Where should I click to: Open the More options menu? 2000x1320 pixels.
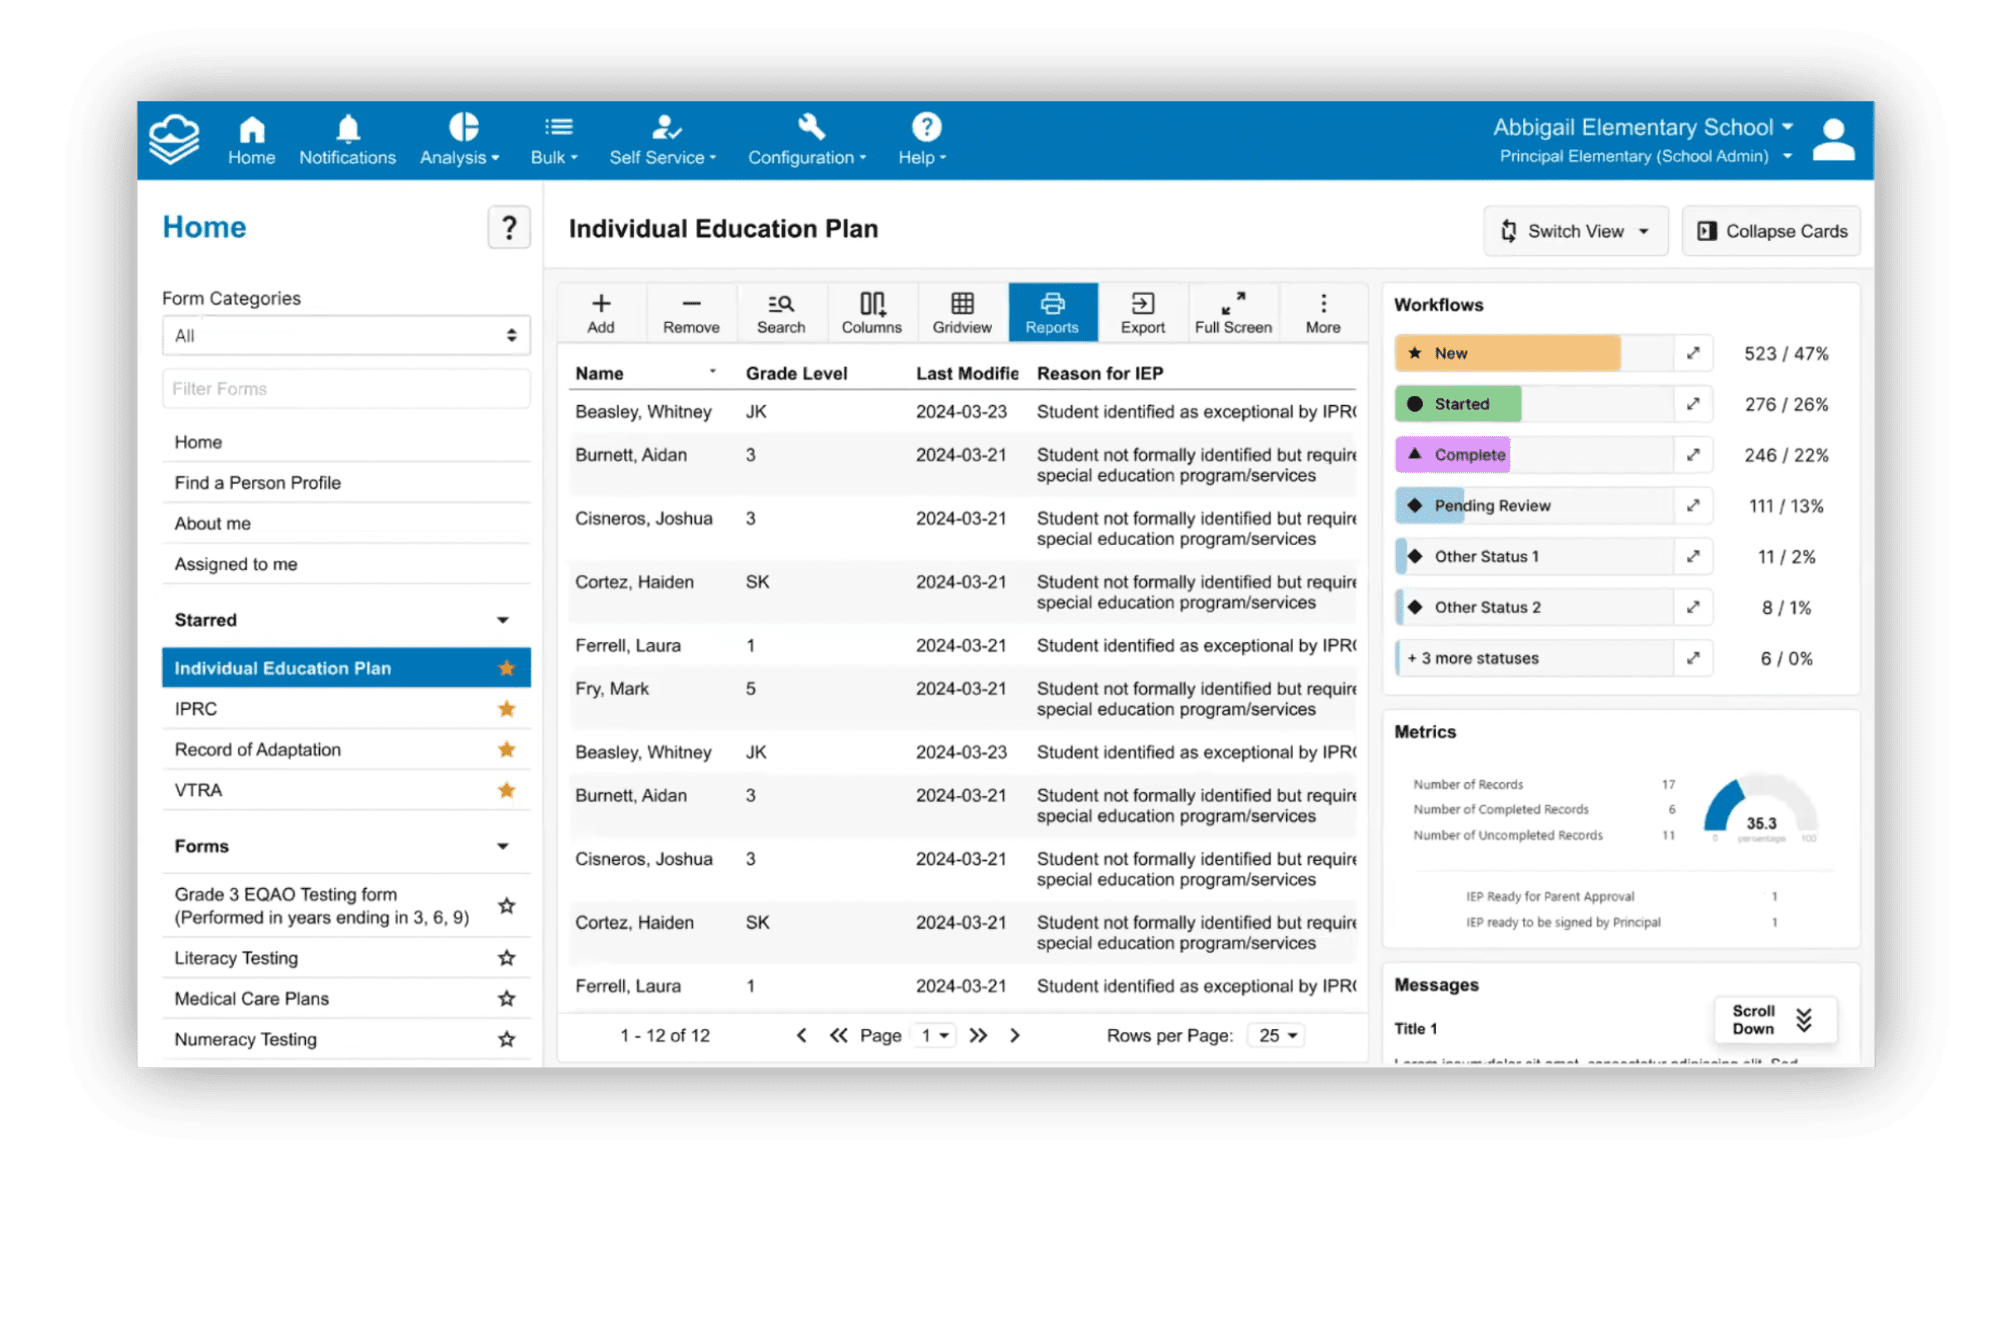point(1323,313)
